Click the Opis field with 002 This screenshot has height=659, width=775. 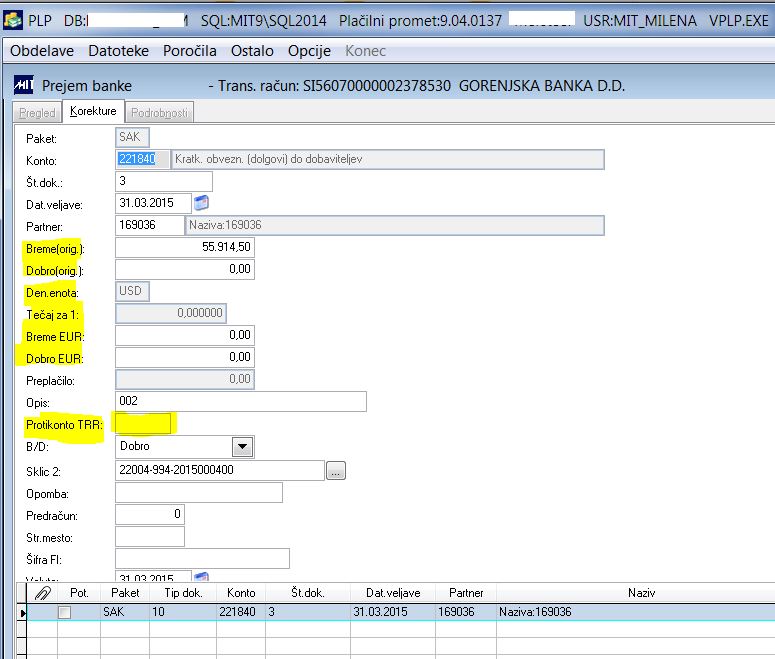[241, 401]
